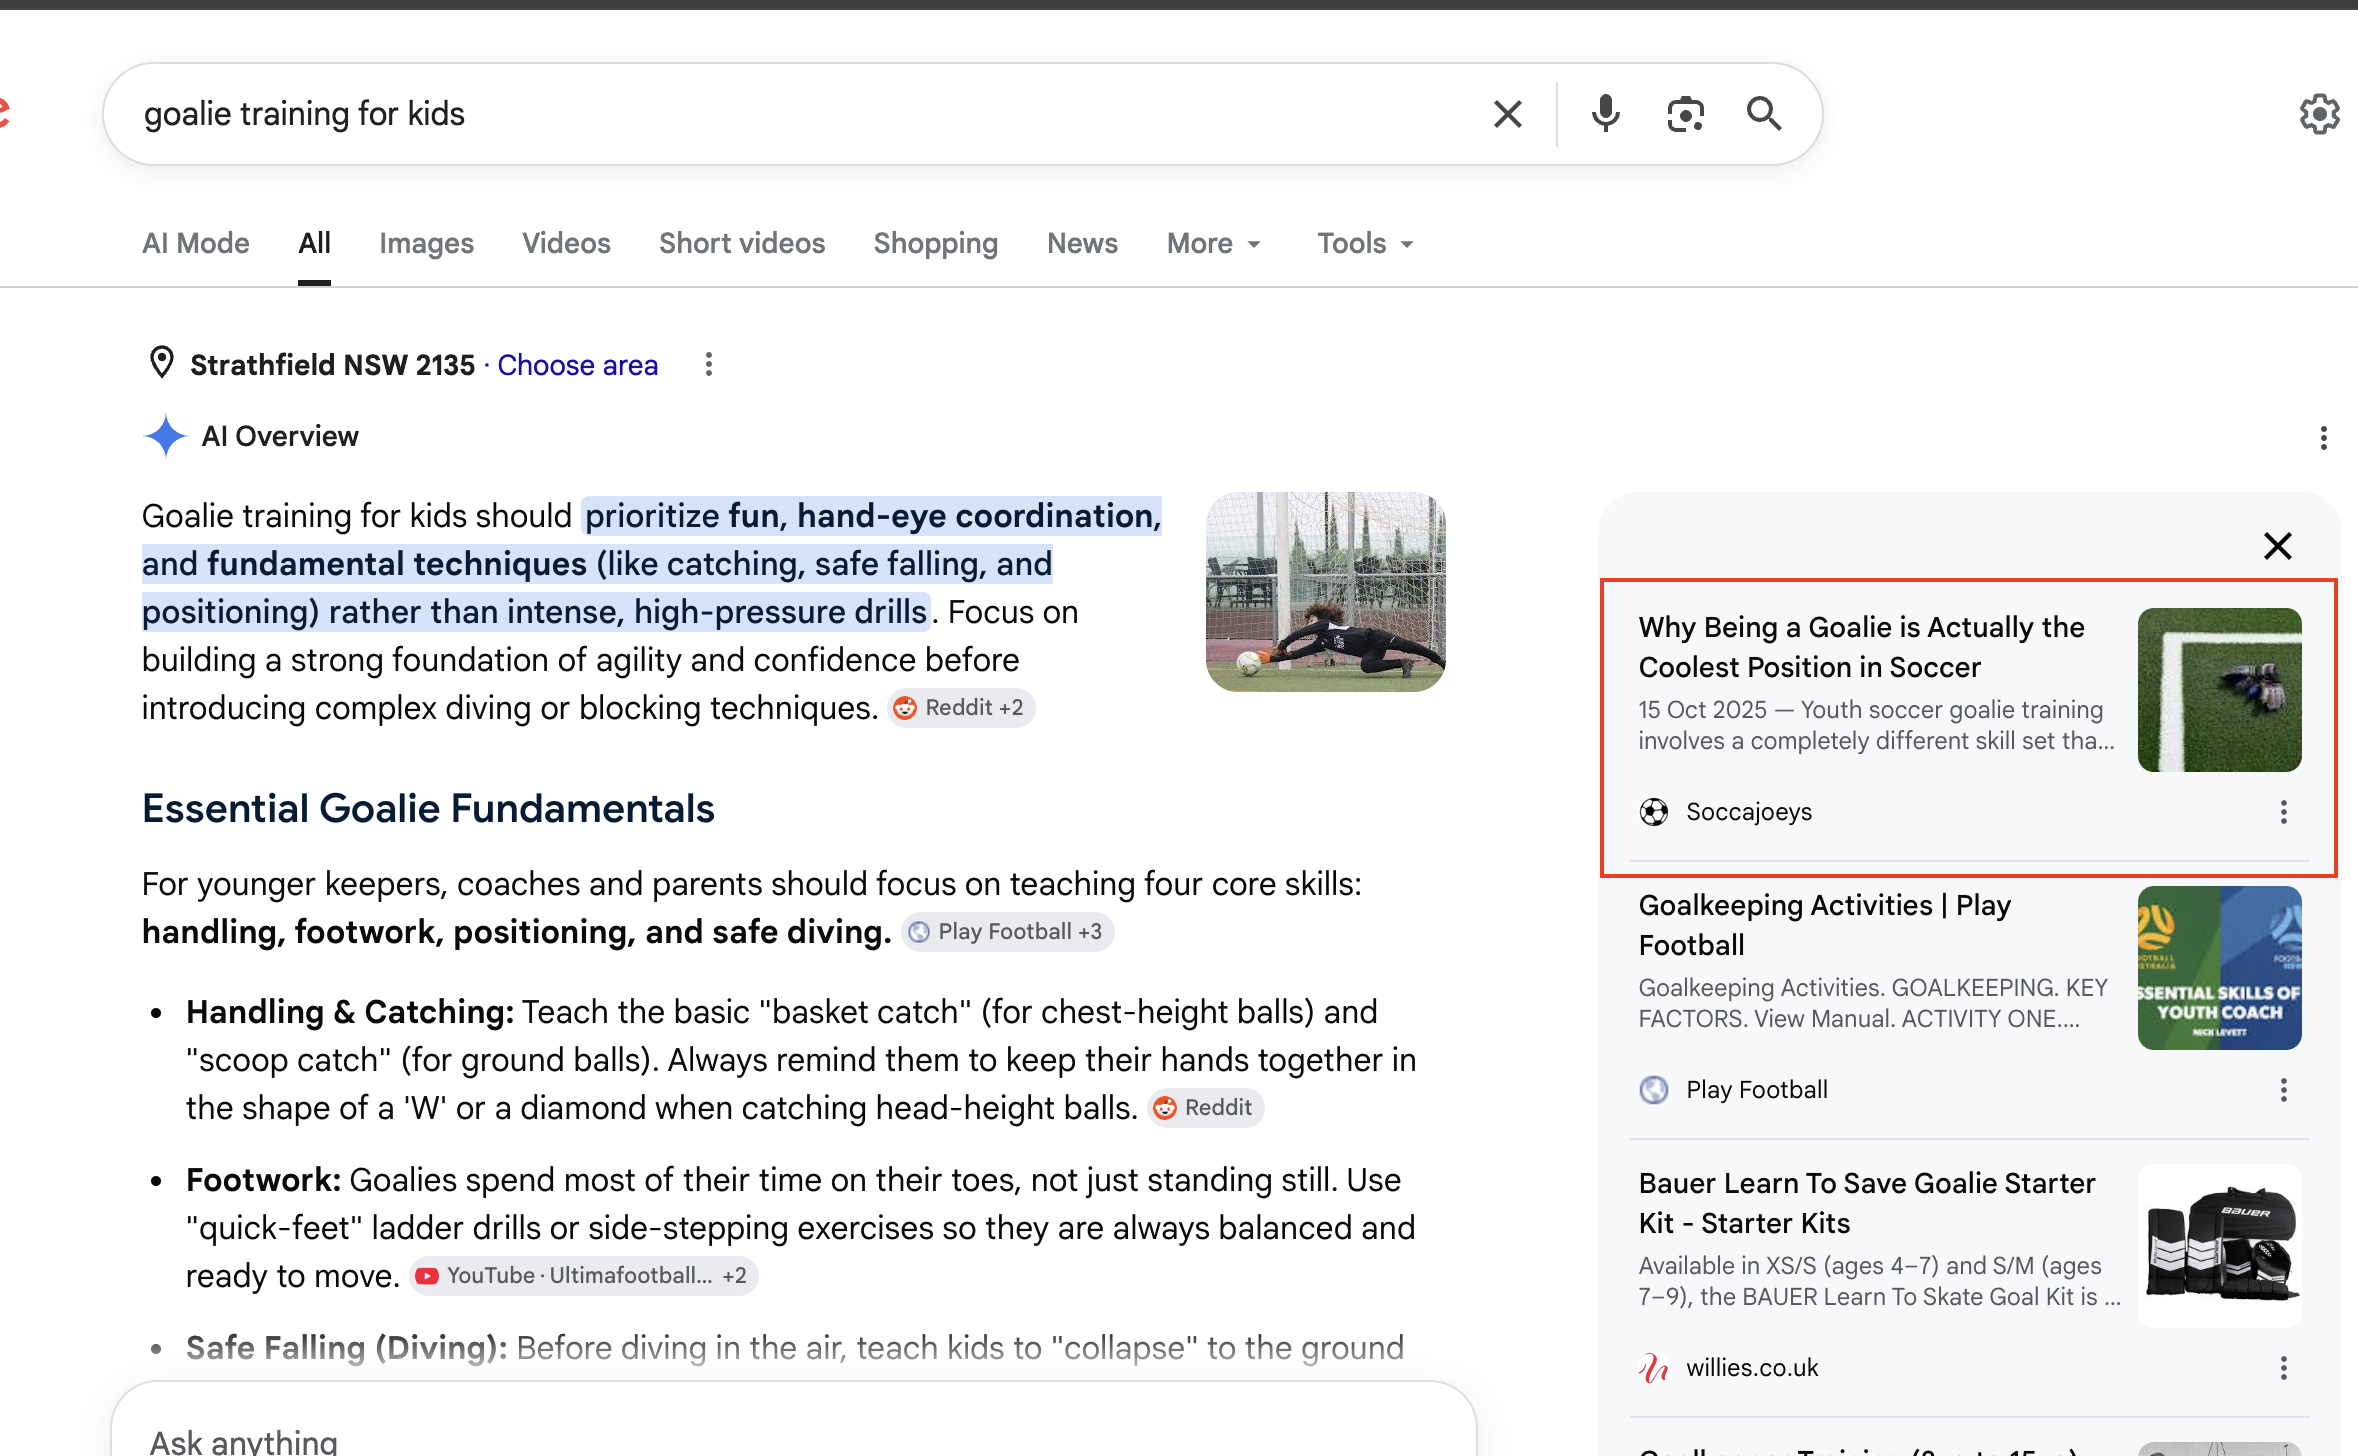Switch to Videos tab

[566, 244]
